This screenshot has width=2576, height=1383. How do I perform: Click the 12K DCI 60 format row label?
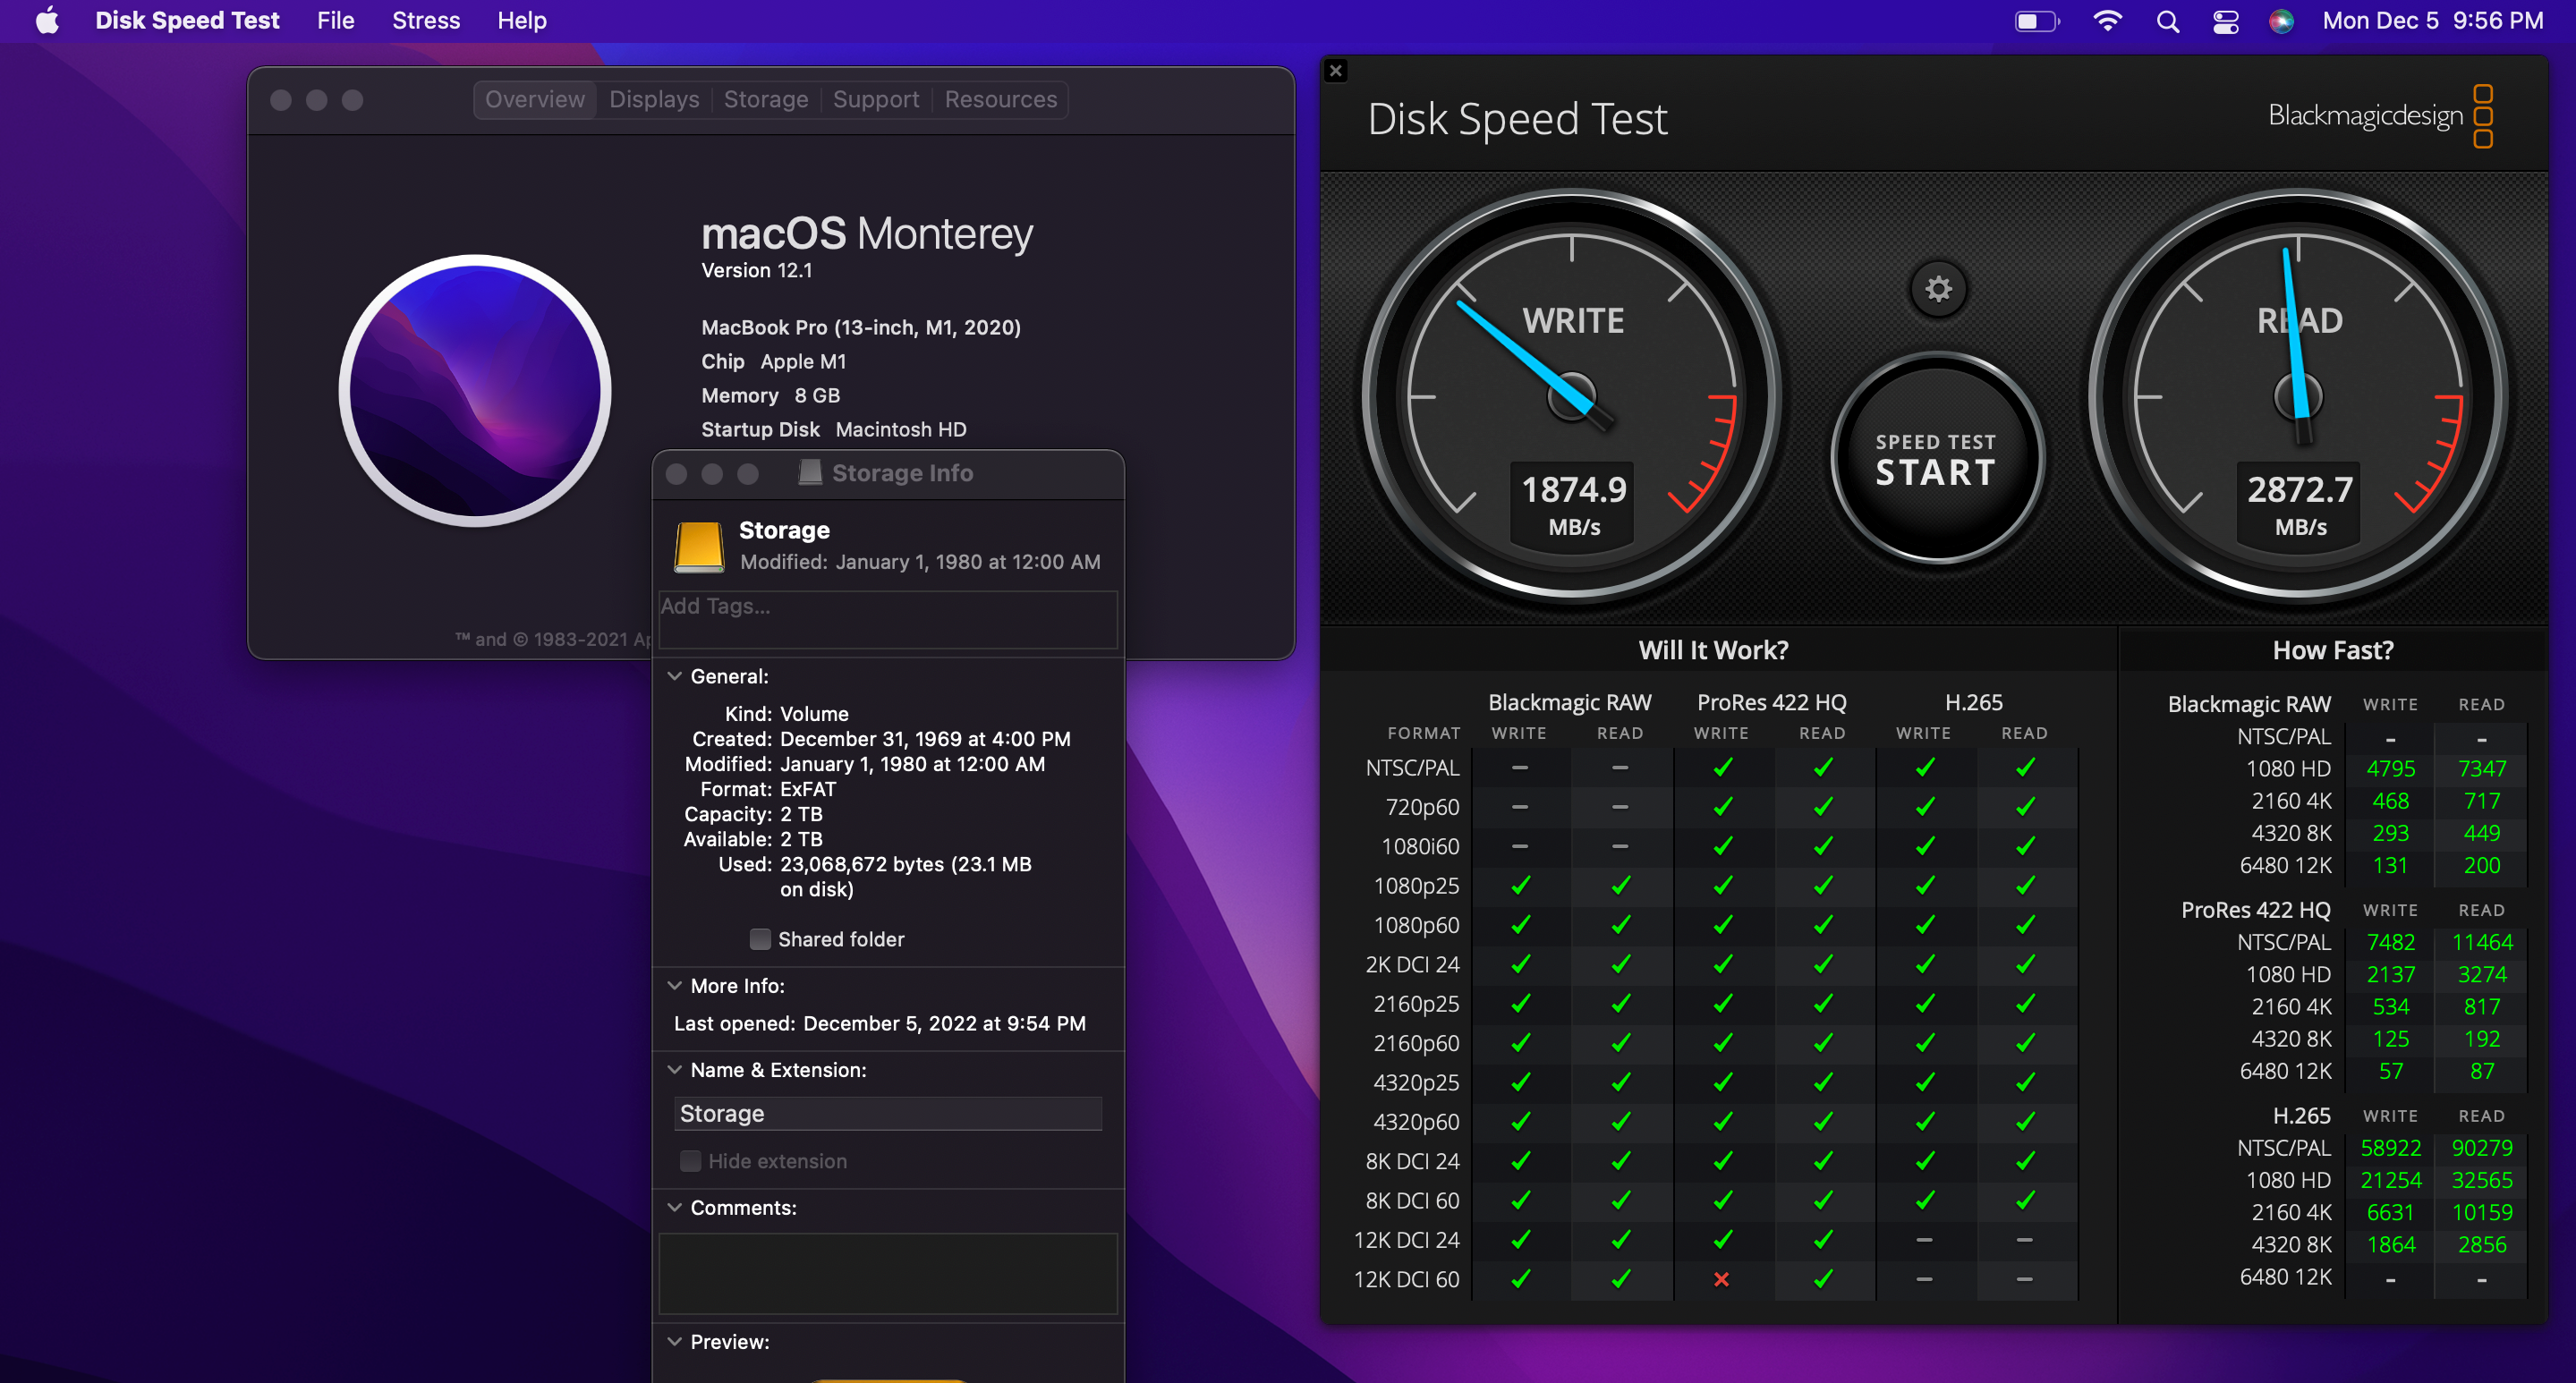(x=1406, y=1280)
